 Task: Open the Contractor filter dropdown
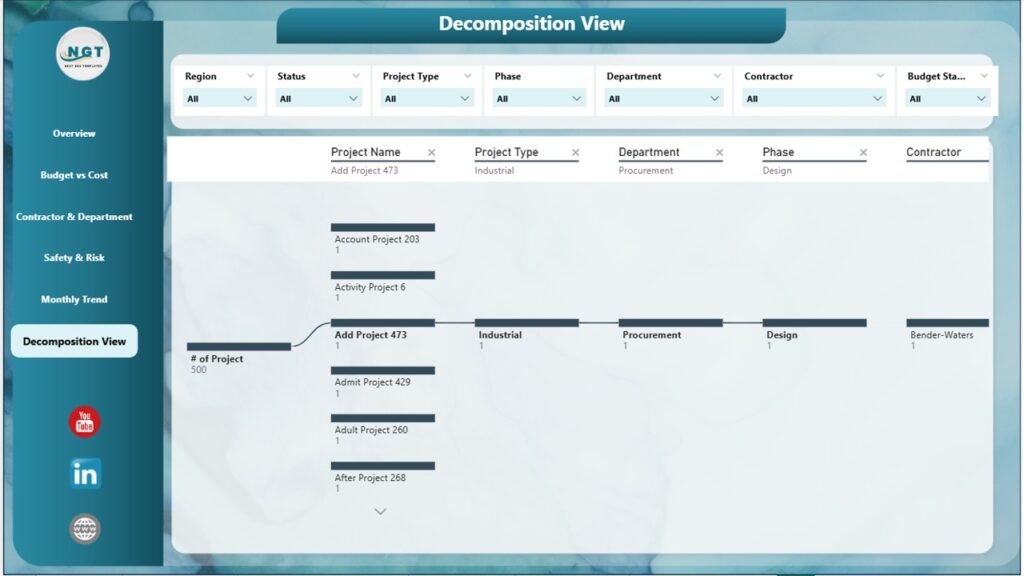879,98
